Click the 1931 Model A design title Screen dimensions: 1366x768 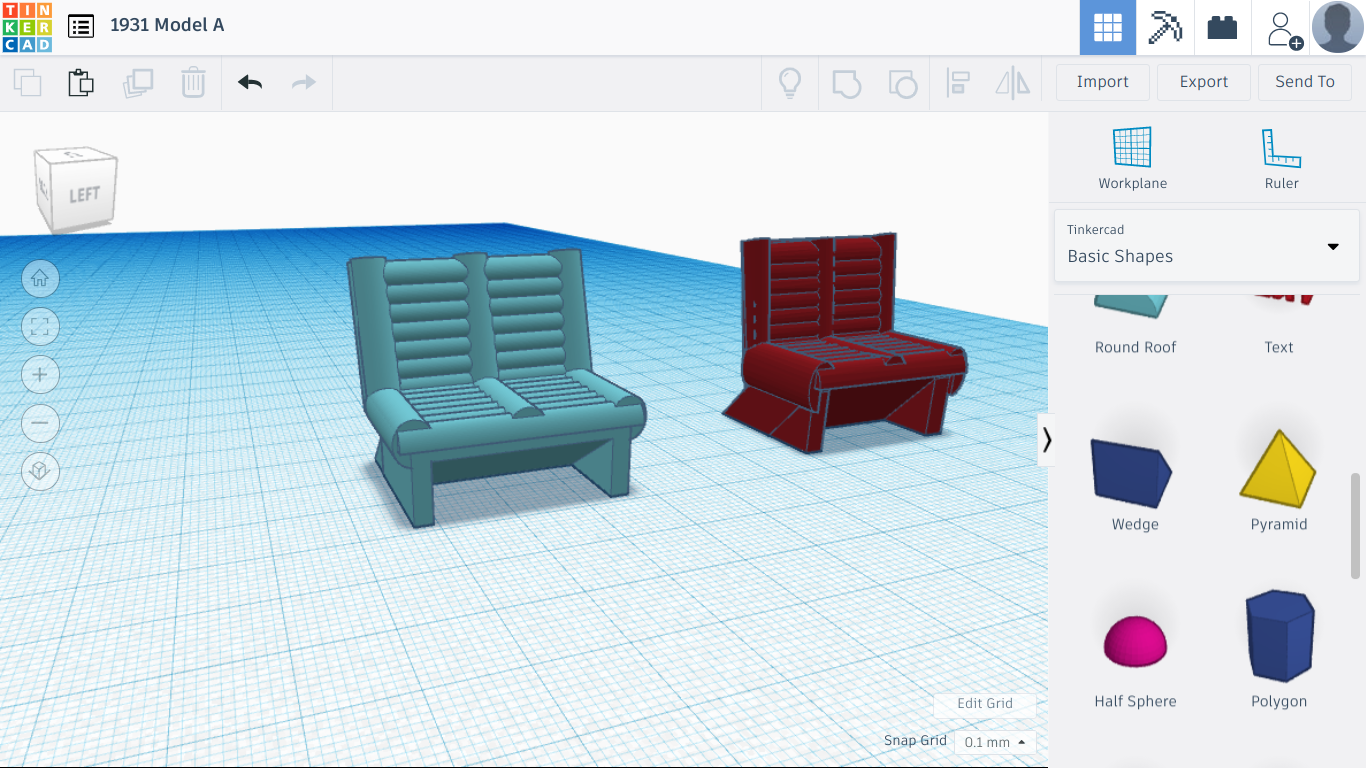[x=167, y=25]
